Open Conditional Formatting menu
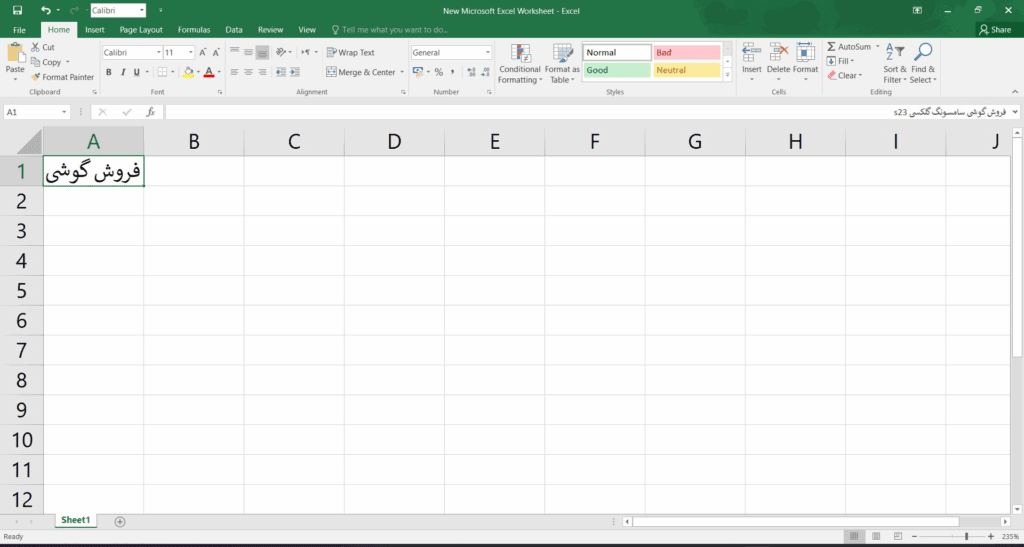This screenshot has height=547, width=1024. coord(519,64)
